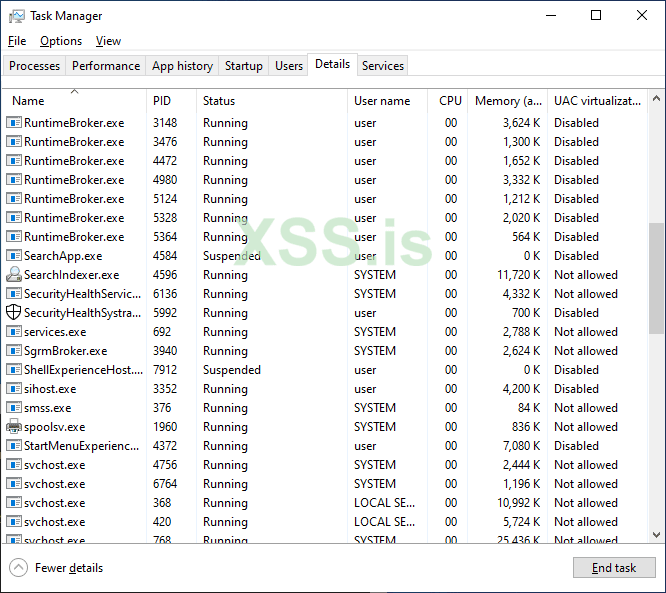Image resolution: width=666 pixels, height=593 pixels.
Task: Click the SecurityHealthSystray shield icon
Action: coord(14,313)
